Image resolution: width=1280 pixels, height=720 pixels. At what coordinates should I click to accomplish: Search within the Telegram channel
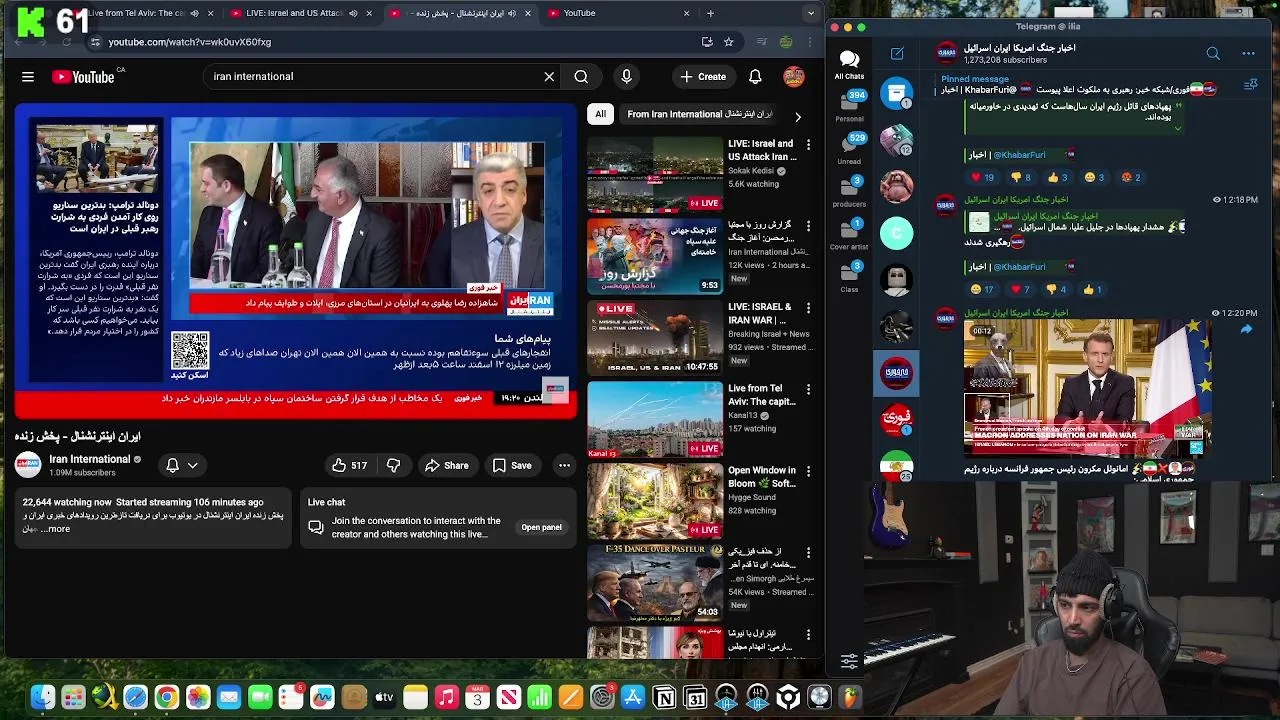(1213, 53)
